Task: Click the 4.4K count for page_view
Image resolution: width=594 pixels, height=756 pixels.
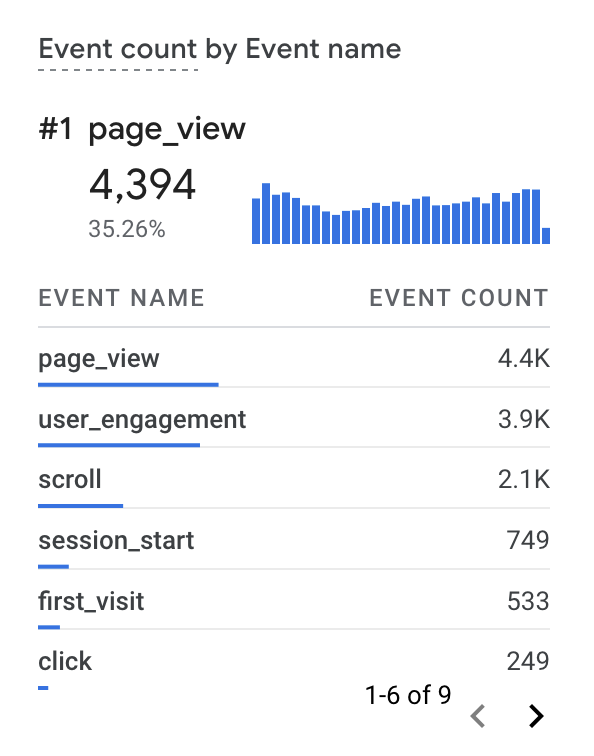Action: pos(524,358)
